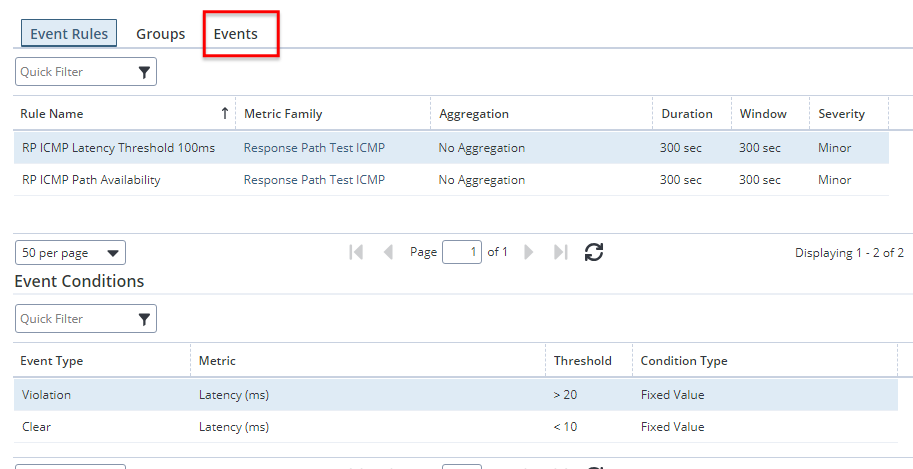Refresh the Event Rules table

point(594,252)
